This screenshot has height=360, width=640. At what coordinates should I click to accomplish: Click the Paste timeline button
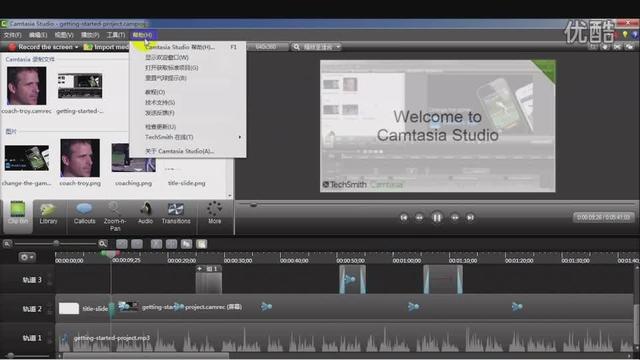(202, 244)
